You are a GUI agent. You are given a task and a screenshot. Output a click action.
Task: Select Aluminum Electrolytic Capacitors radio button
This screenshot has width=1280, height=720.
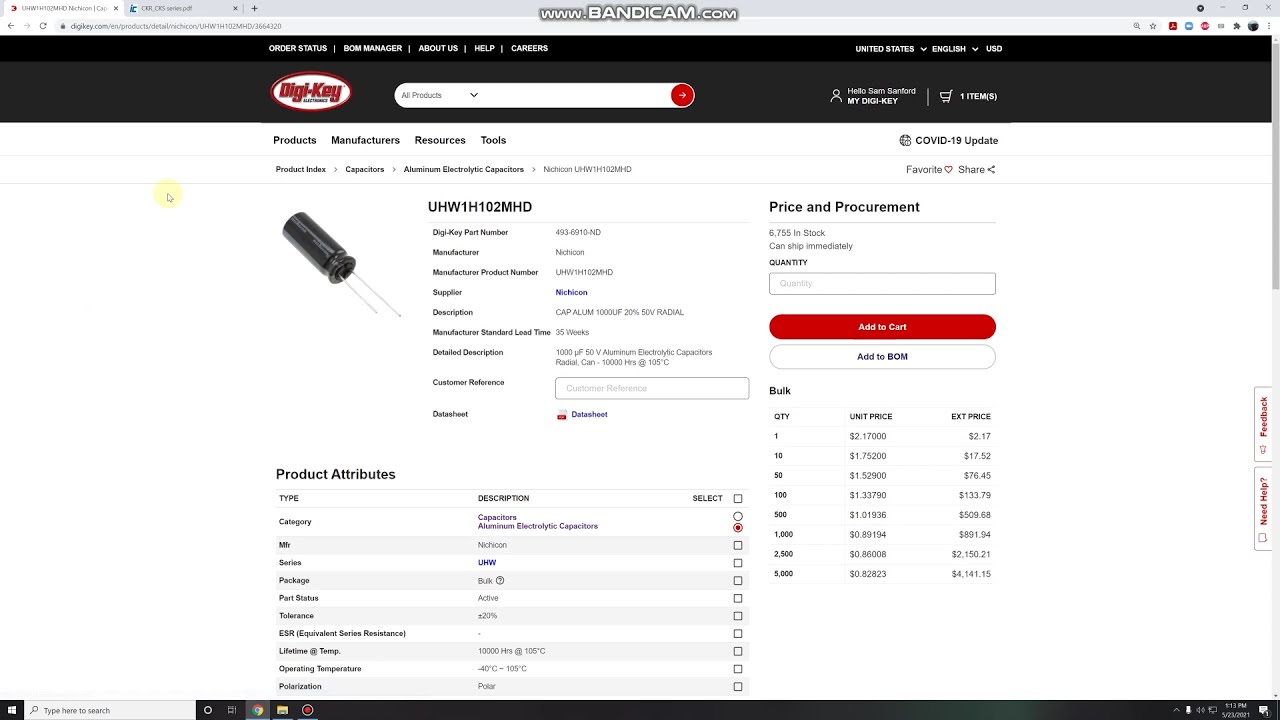[x=738, y=527]
